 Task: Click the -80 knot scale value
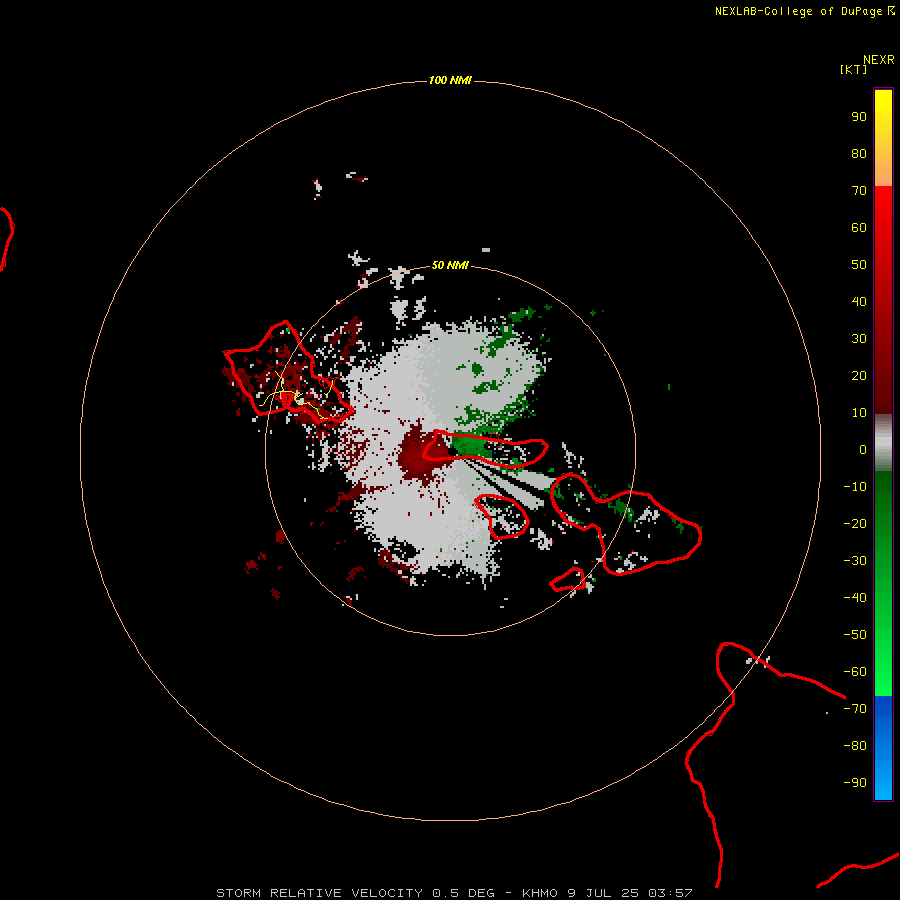[855, 746]
